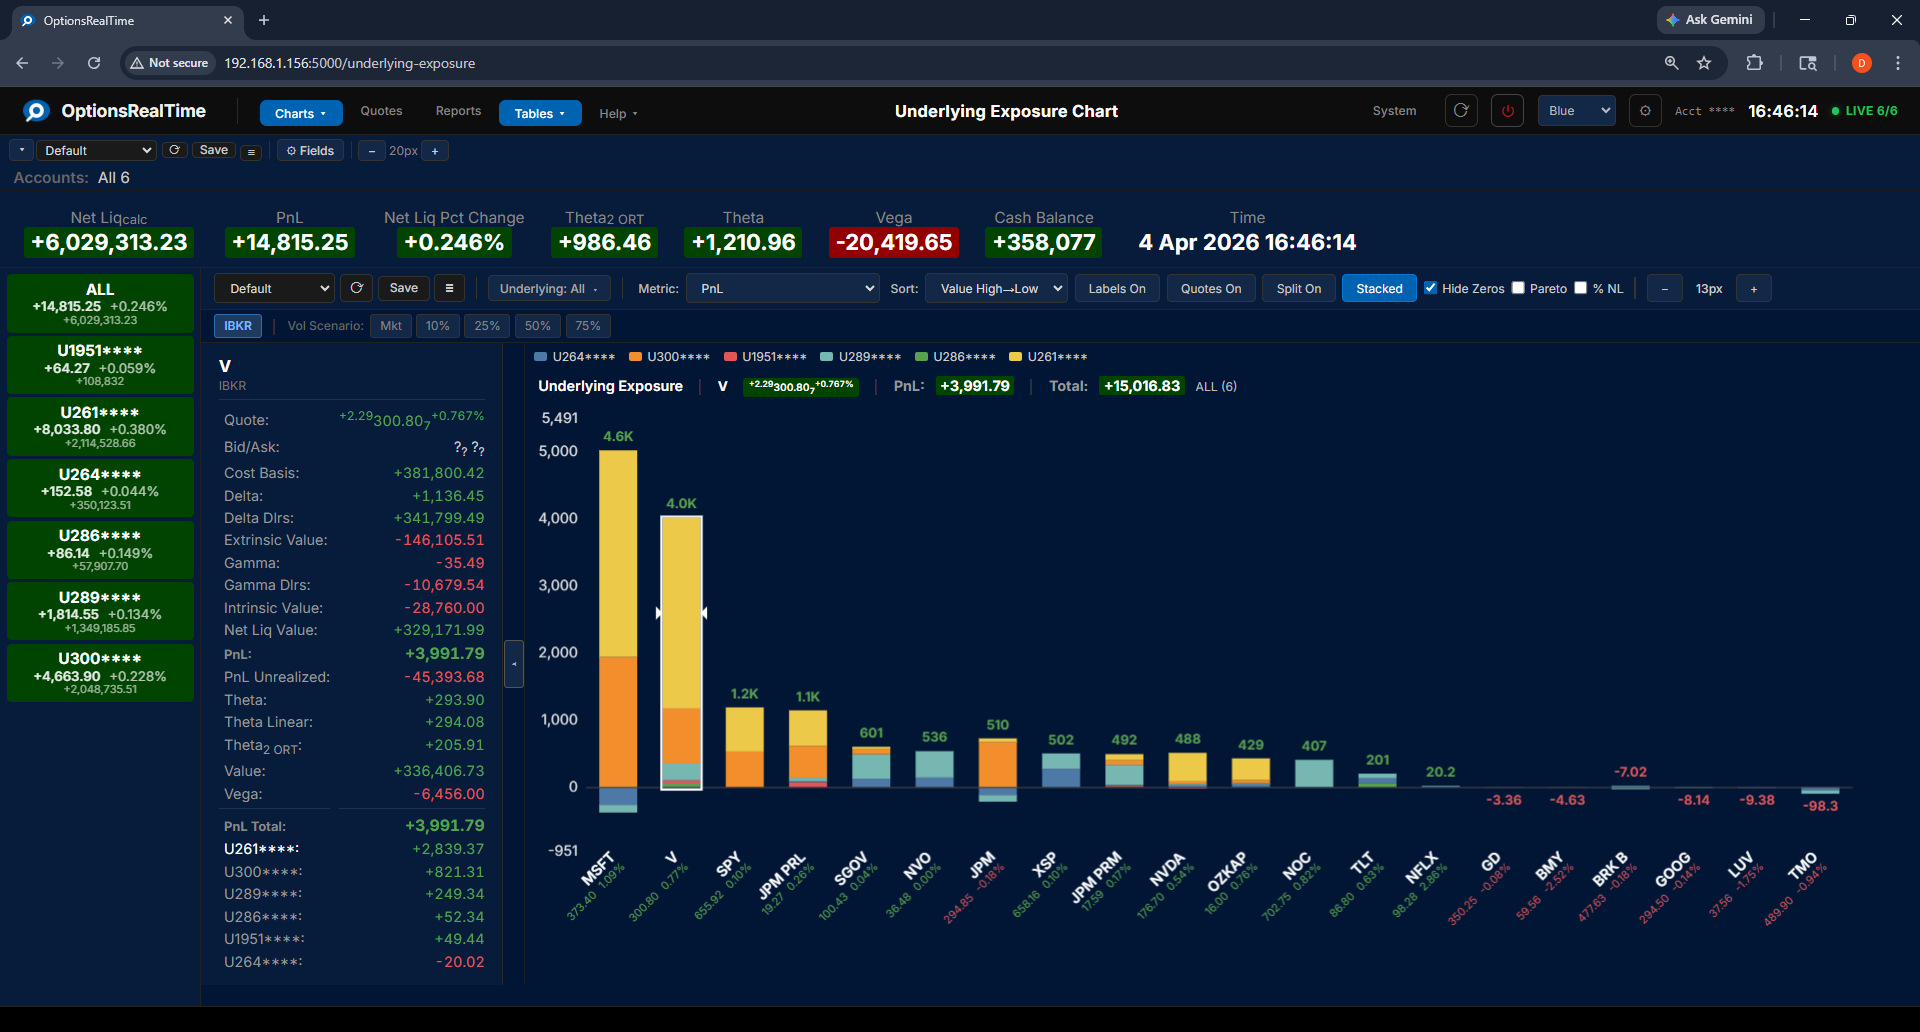Click the Fields gear button

tap(310, 151)
